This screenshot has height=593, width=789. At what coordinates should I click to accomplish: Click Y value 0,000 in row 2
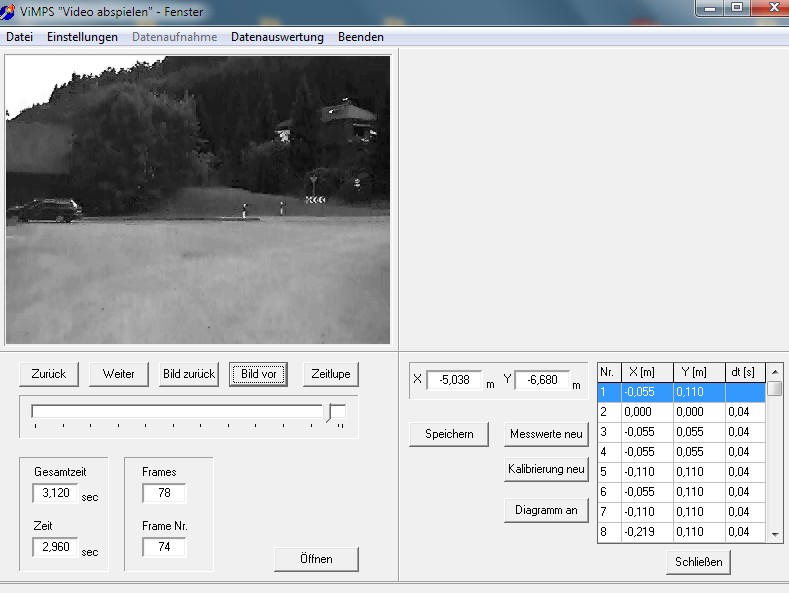click(699, 412)
